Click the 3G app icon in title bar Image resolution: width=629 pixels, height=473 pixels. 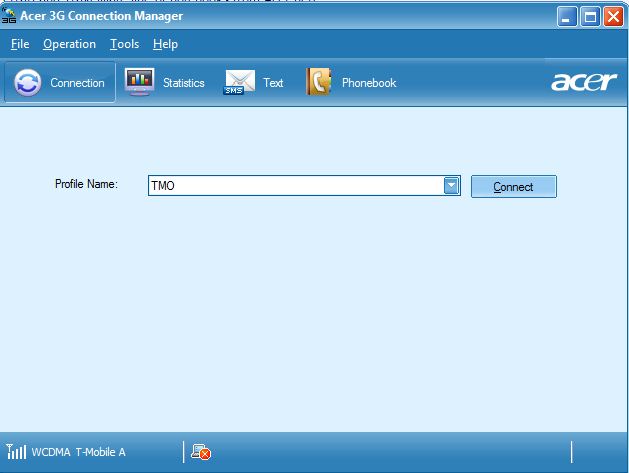(8, 15)
